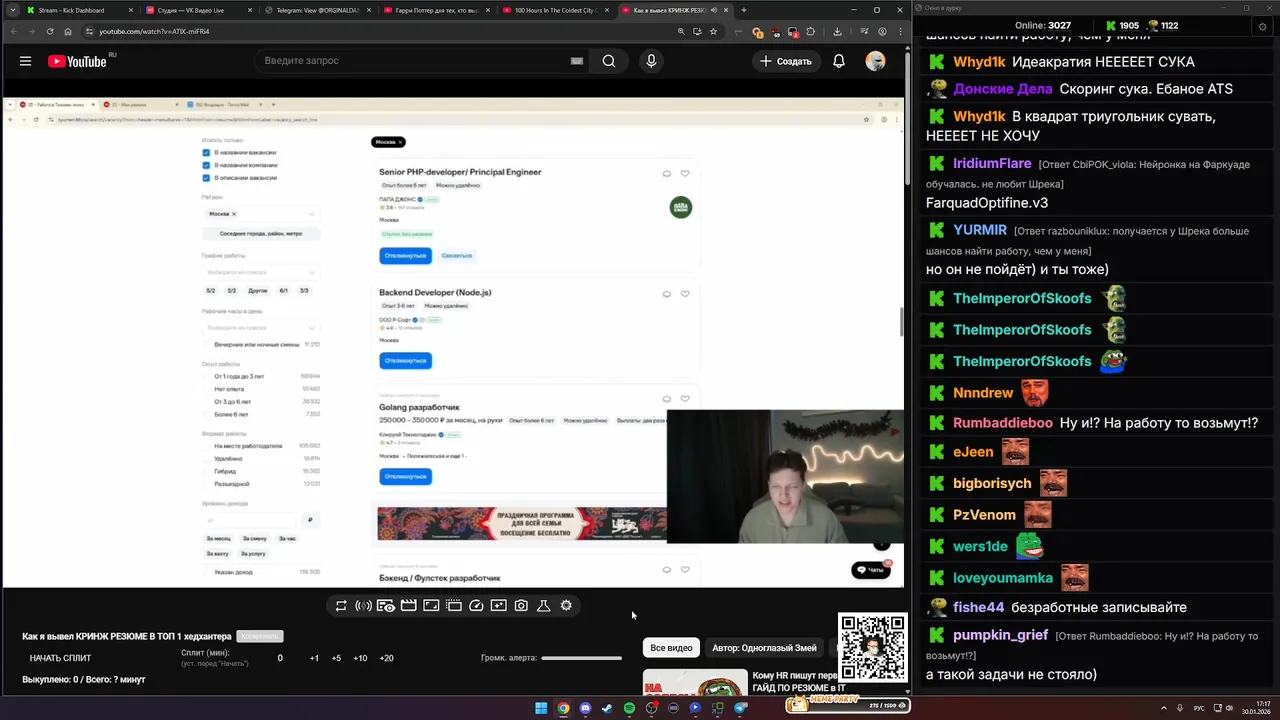Open YouTube notifications bell
1280x720 pixels.
[x=839, y=61]
